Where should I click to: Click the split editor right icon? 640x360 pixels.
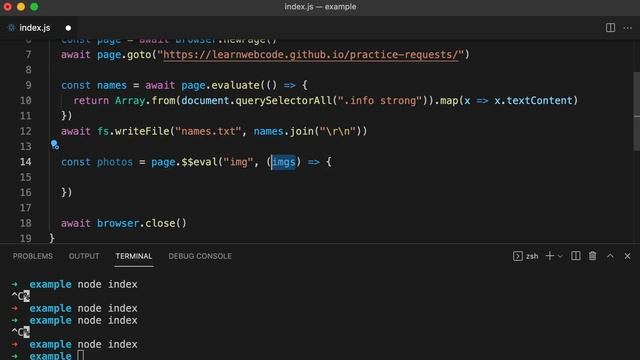[x=610, y=28]
